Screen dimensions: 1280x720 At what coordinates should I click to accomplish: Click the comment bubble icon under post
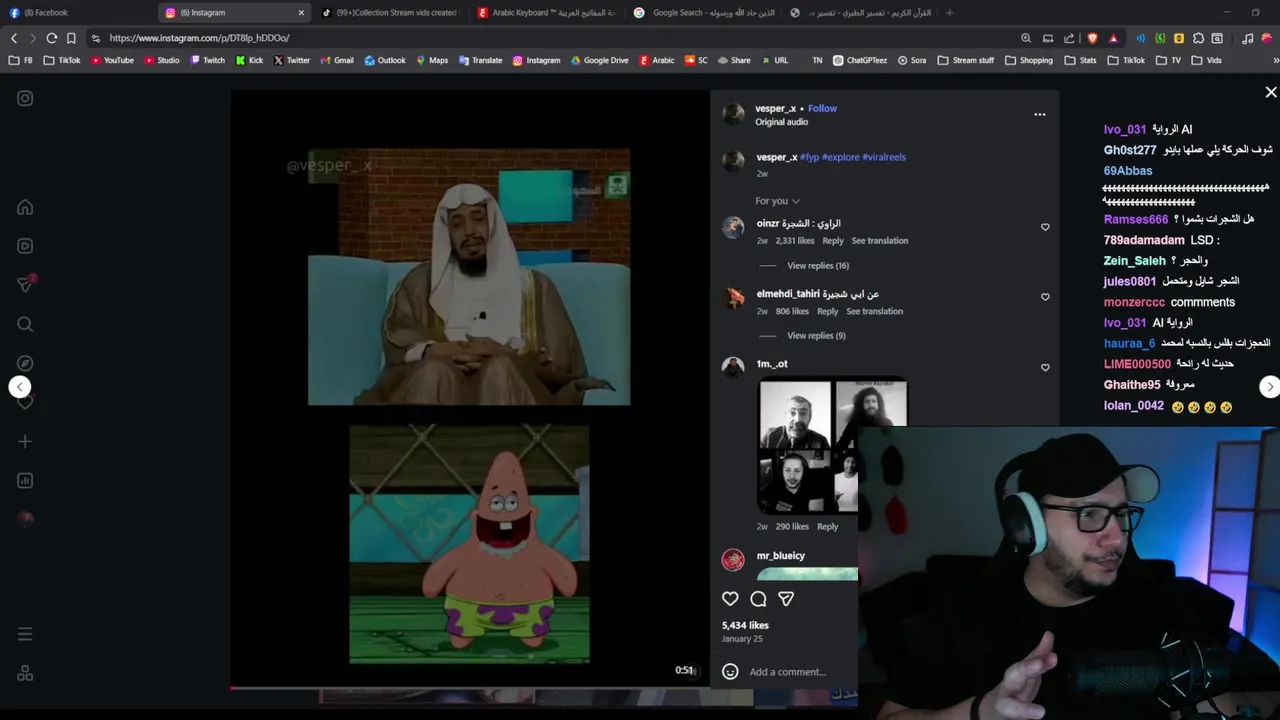point(758,599)
